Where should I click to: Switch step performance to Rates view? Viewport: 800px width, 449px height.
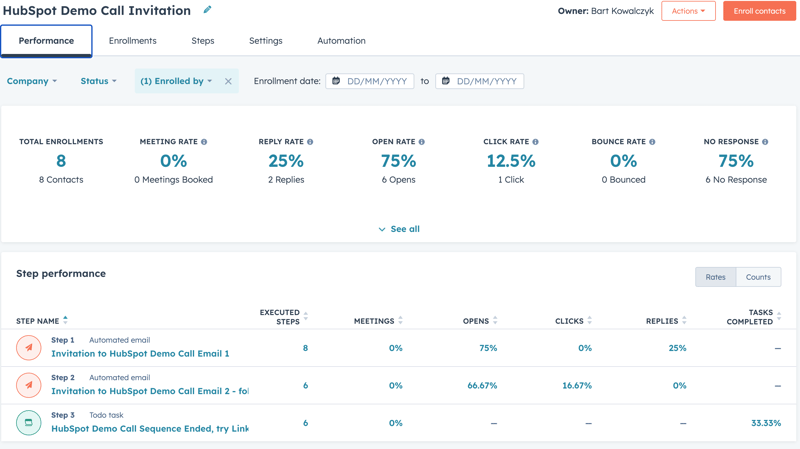click(715, 277)
